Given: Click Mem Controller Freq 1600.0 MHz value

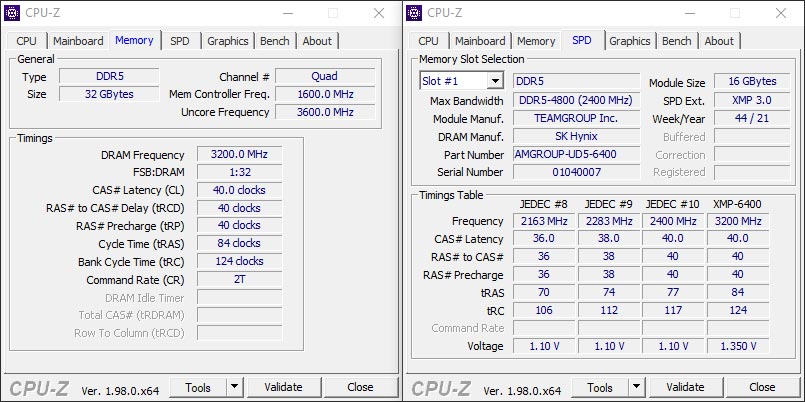Looking at the screenshot, I should (325, 94).
